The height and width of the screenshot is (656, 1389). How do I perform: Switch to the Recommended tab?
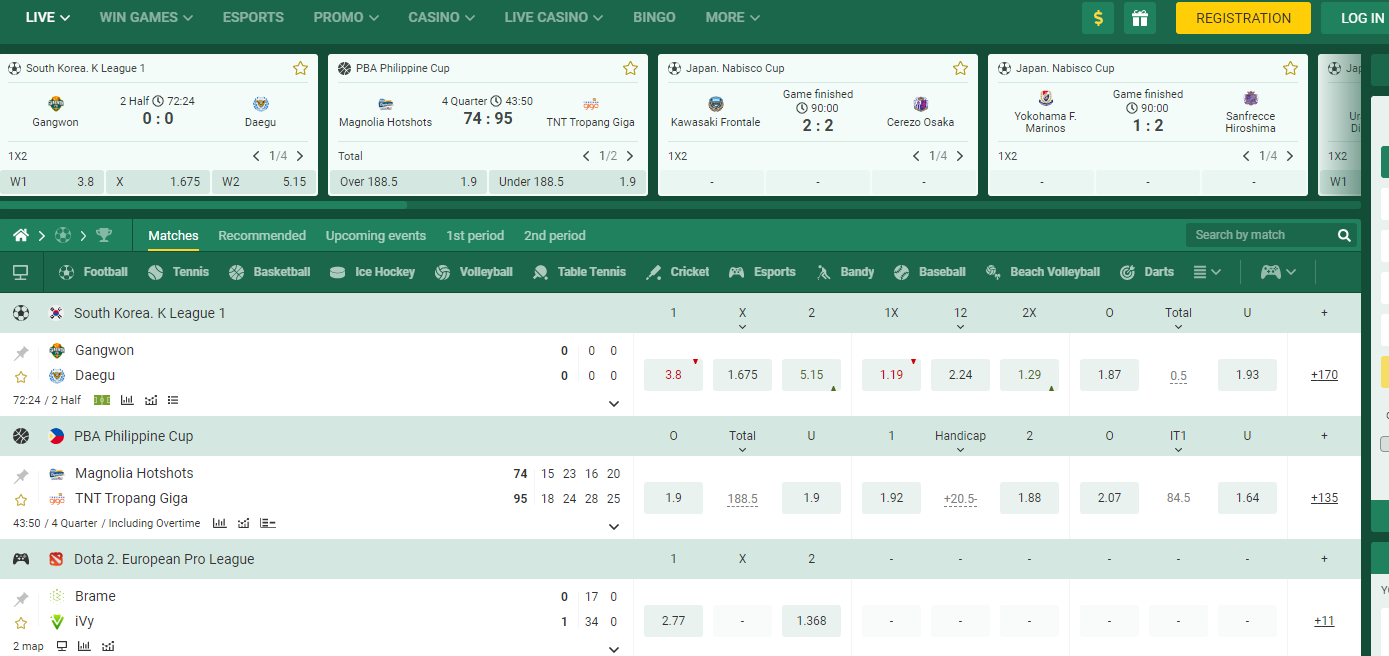point(262,236)
